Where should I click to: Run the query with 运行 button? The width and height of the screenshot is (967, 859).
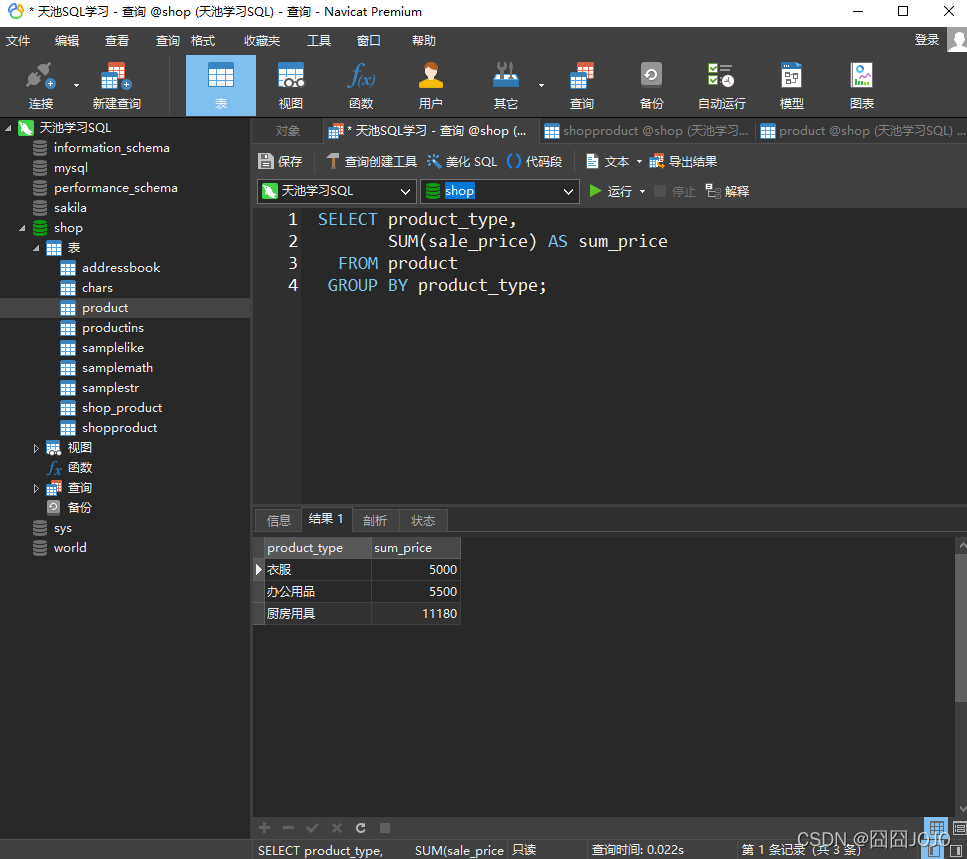coord(610,191)
